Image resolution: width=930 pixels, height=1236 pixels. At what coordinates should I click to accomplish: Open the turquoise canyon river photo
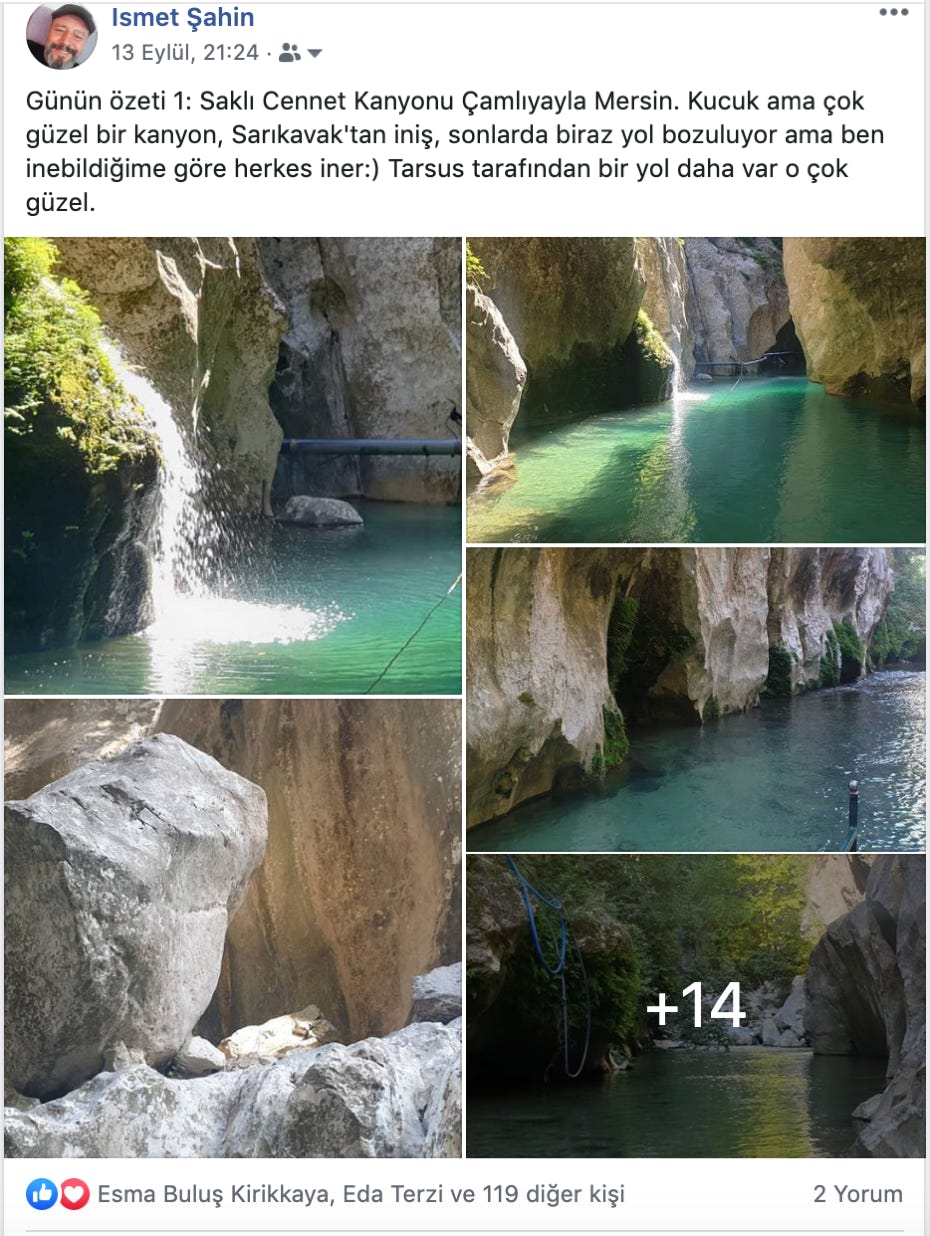696,390
